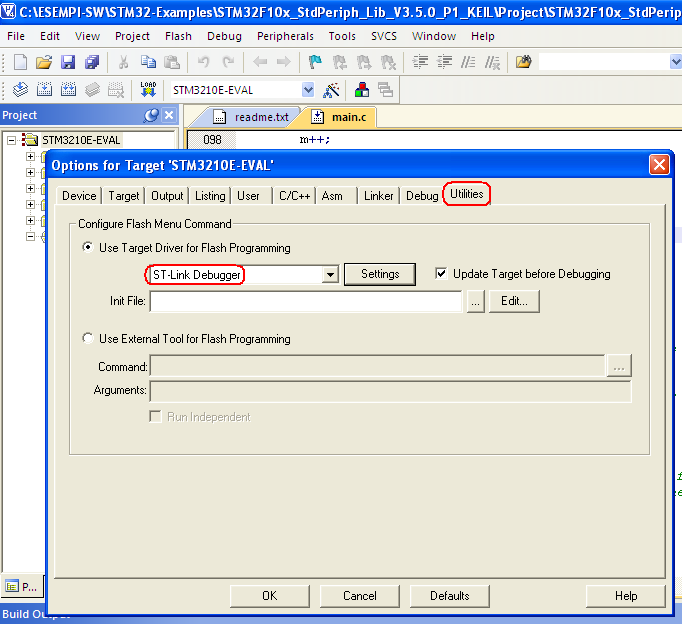Image resolution: width=682 pixels, height=624 pixels.
Task: Open the Flash menu
Action: [x=178, y=36]
